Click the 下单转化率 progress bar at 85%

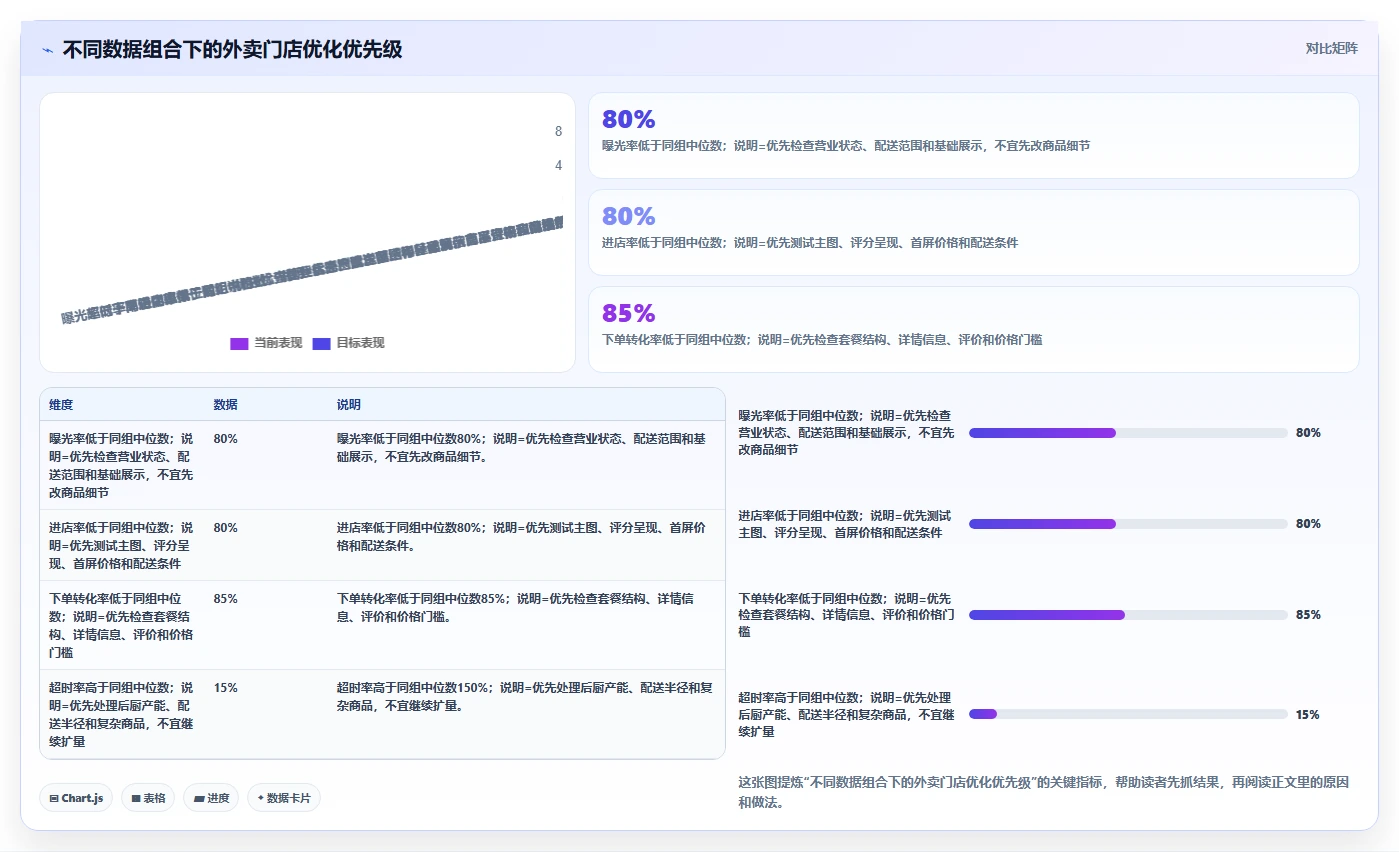[x=1128, y=615]
